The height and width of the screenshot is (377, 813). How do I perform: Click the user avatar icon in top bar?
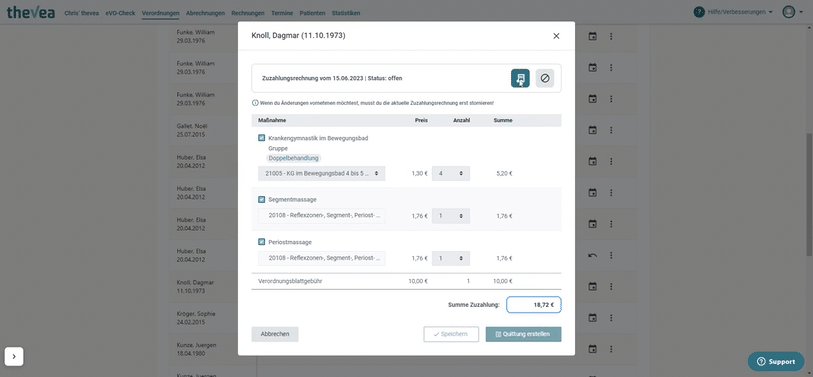pos(789,12)
